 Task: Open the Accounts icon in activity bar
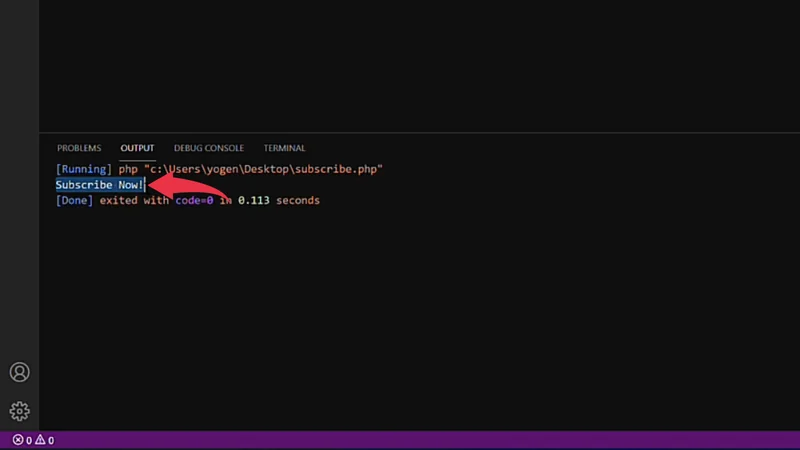[x=19, y=372]
